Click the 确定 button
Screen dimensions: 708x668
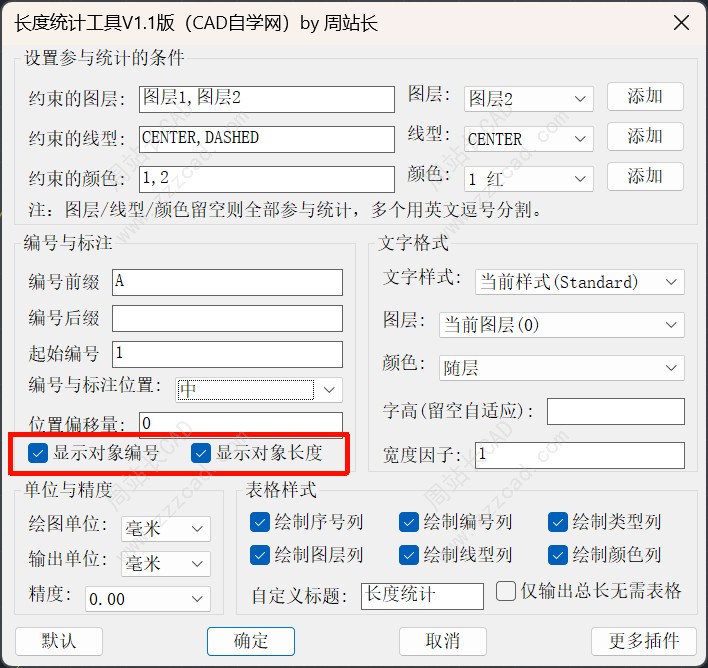(251, 641)
